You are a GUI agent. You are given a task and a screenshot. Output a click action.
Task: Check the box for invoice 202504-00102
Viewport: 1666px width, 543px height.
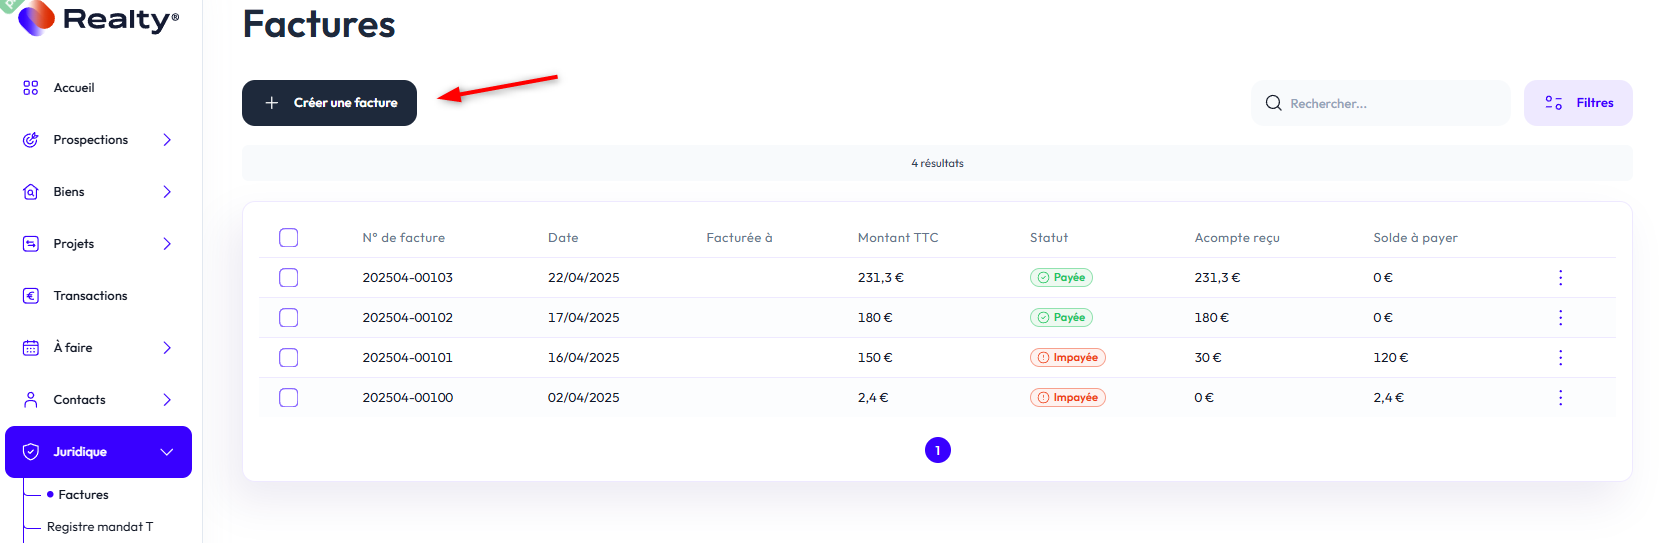tap(289, 318)
